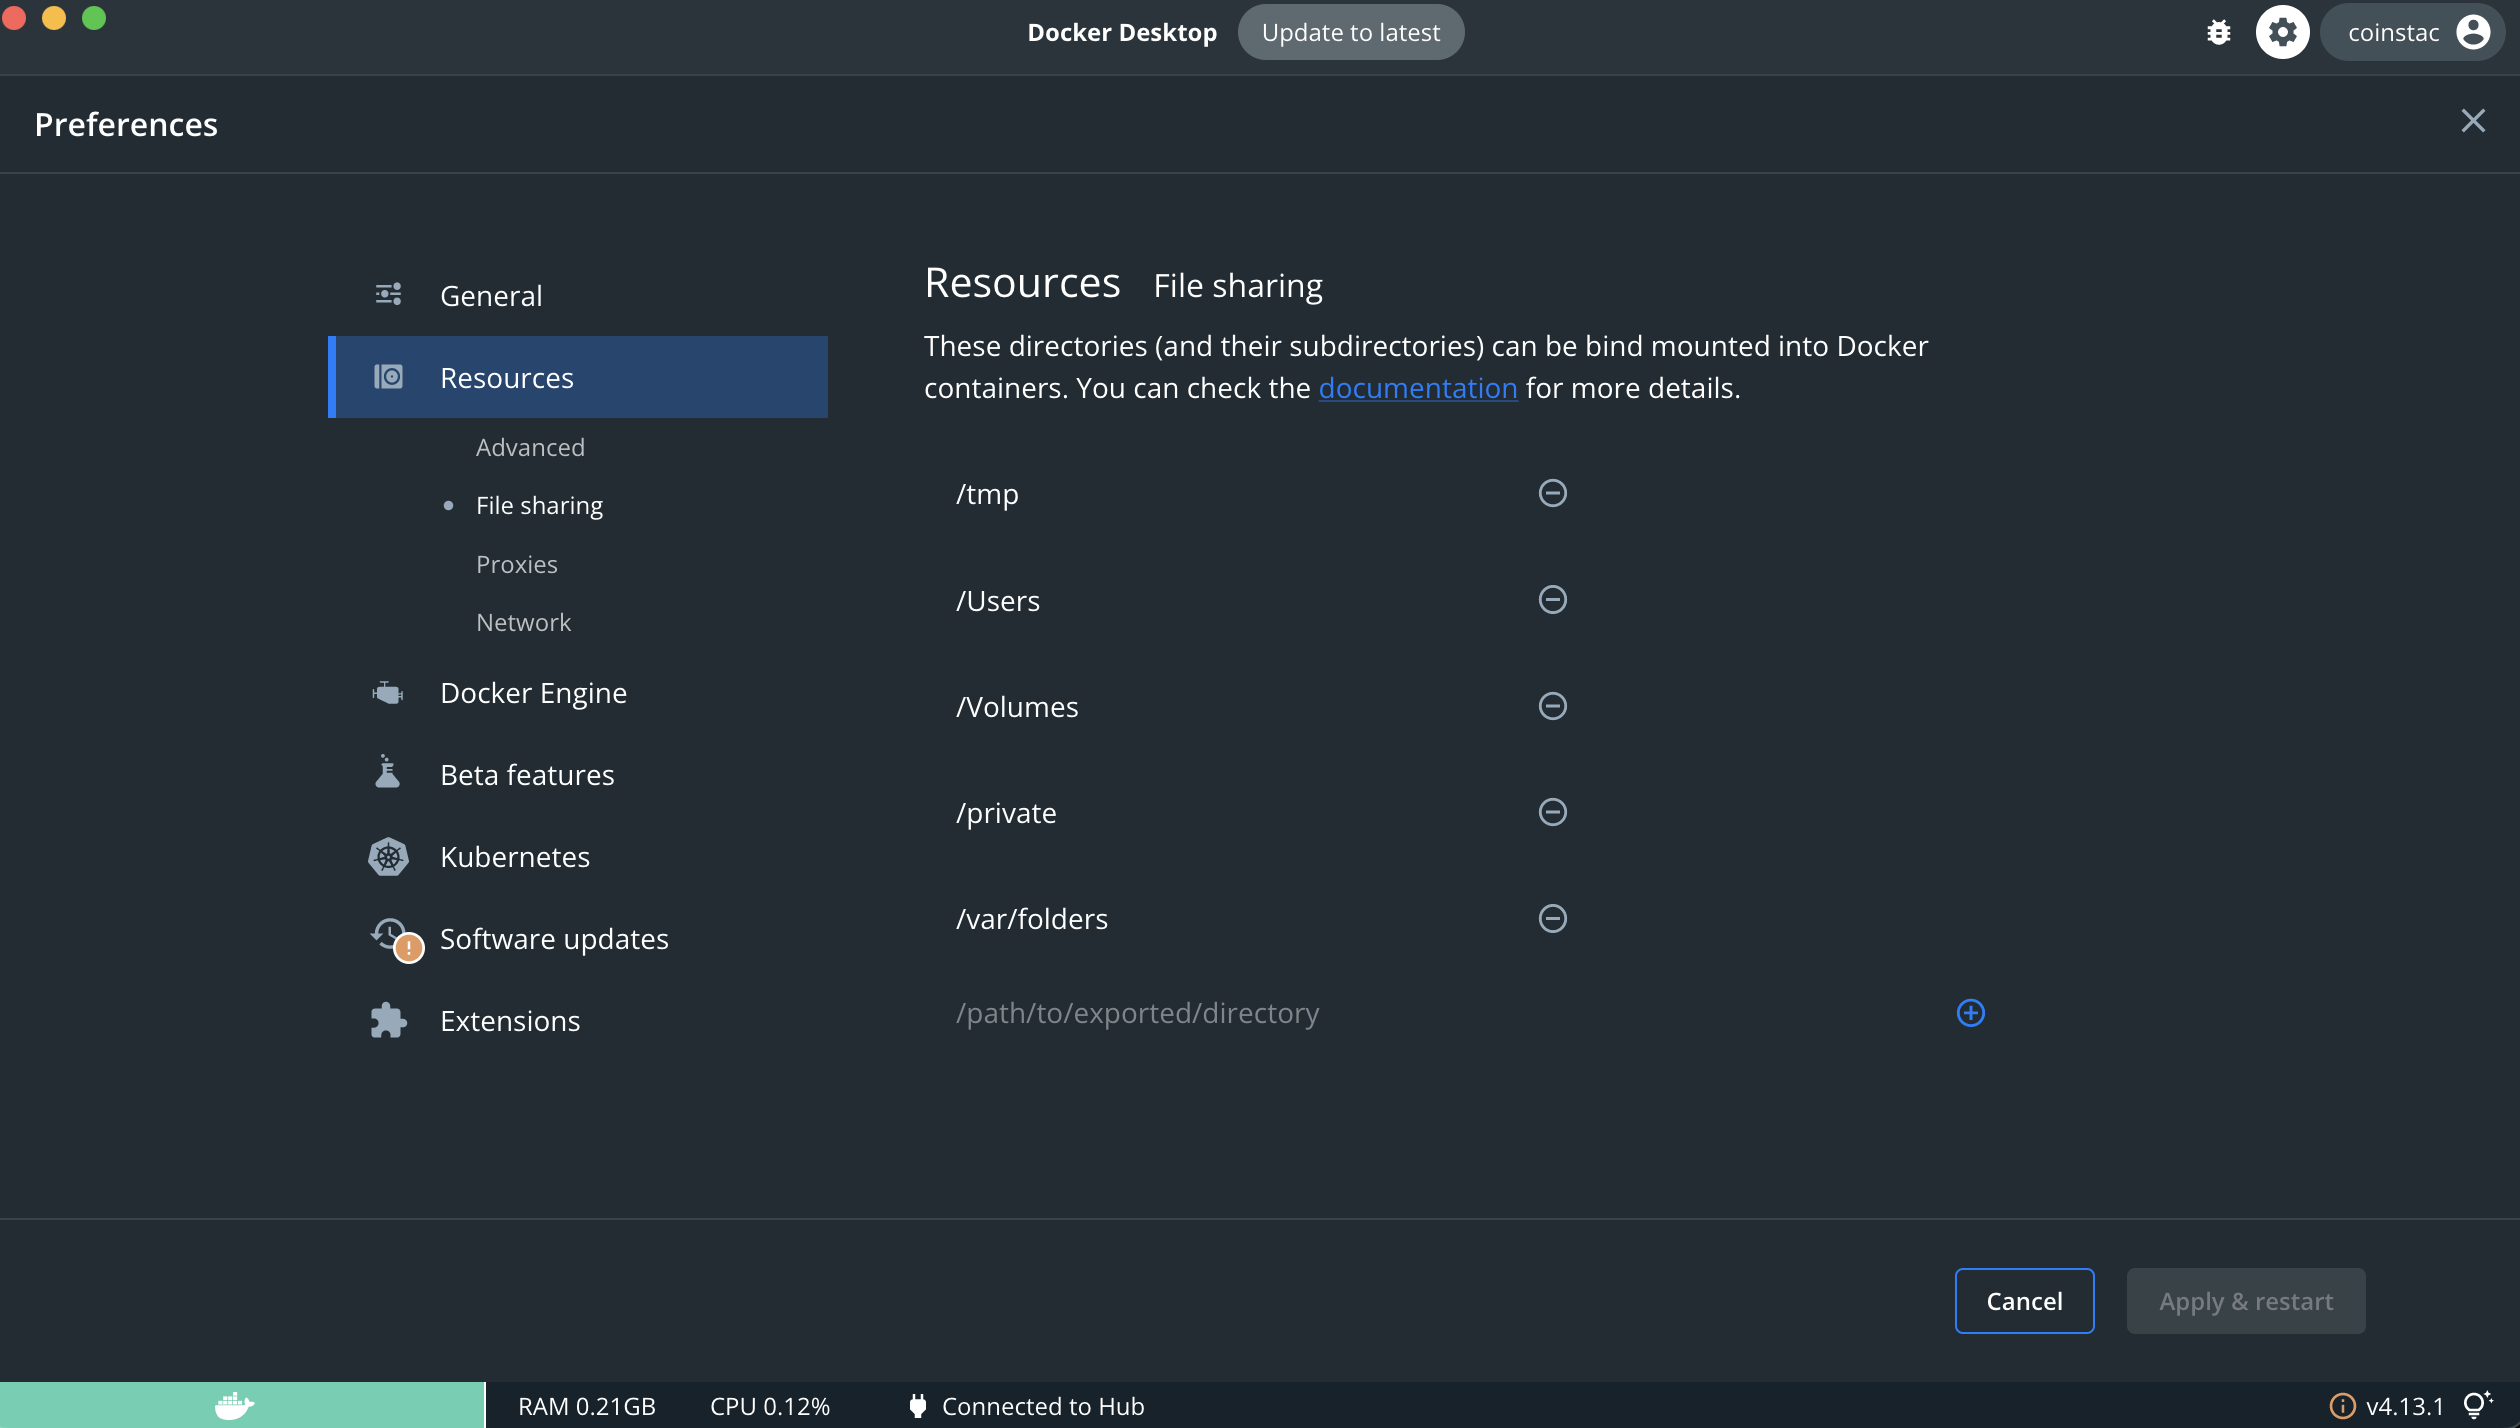2520x1428 pixels.
Task: Click the green fullscreen window button
Action: (94, 17)
